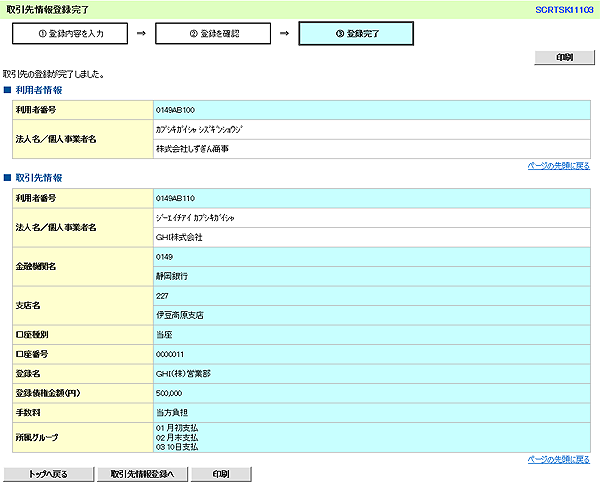Click amount value 500,000
Image resolution: width=600 pixels, height=488 pixels.
(169, 393)
